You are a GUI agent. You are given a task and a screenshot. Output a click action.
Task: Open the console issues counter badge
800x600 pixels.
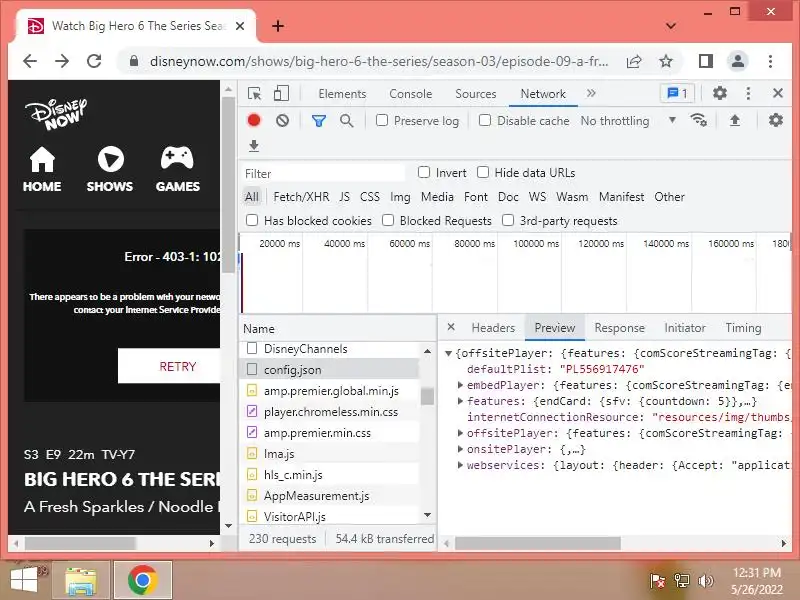tap(677, 93)
